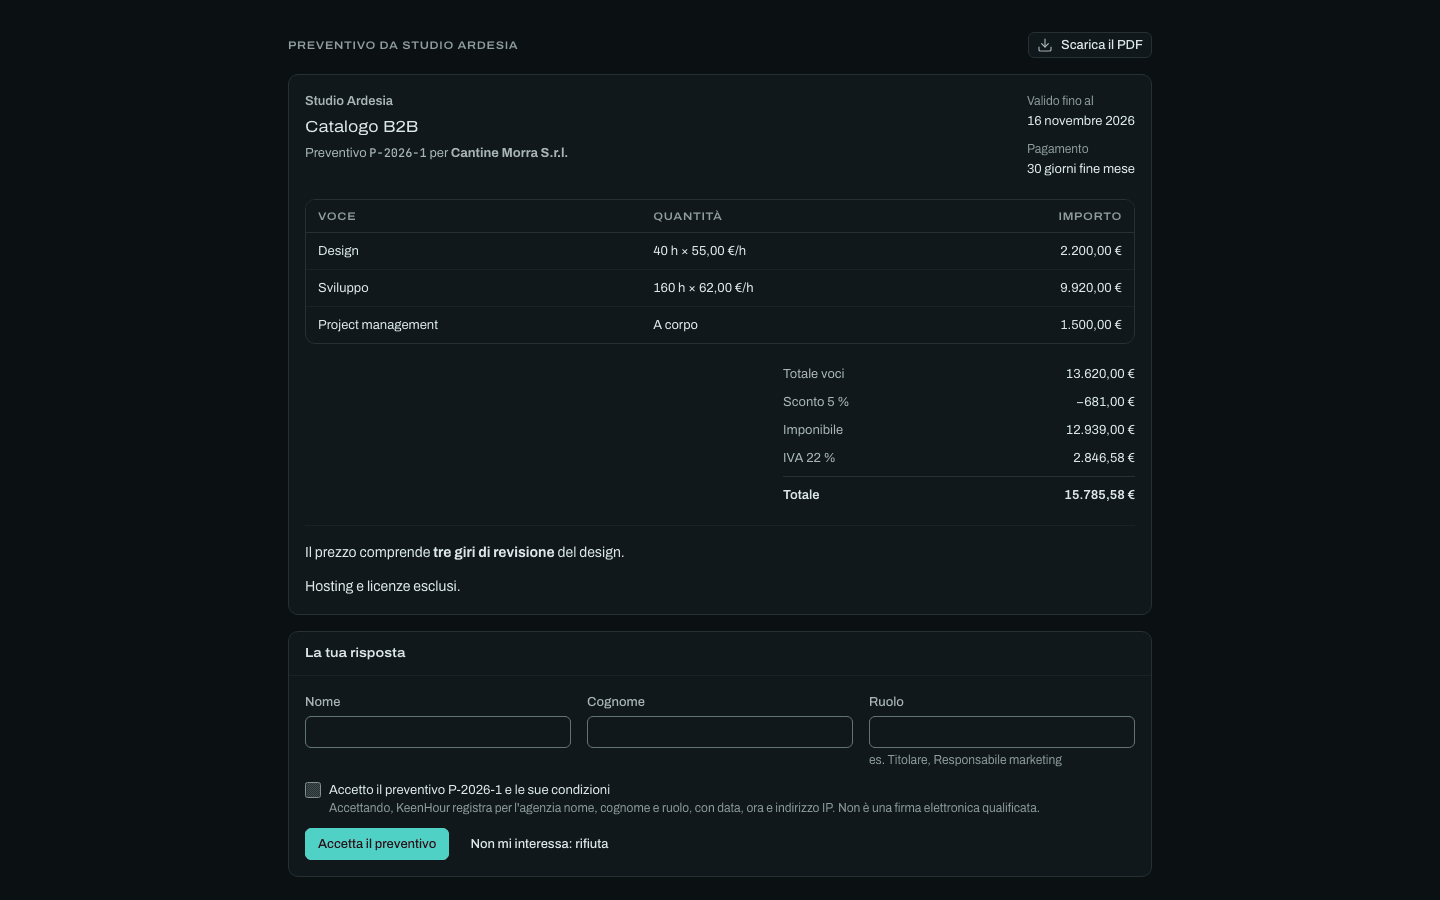Click the quantity 160 h × 62,00 €/h
Image resolution: width=1440 pixels, height=900 pixels.
point(703,288)
